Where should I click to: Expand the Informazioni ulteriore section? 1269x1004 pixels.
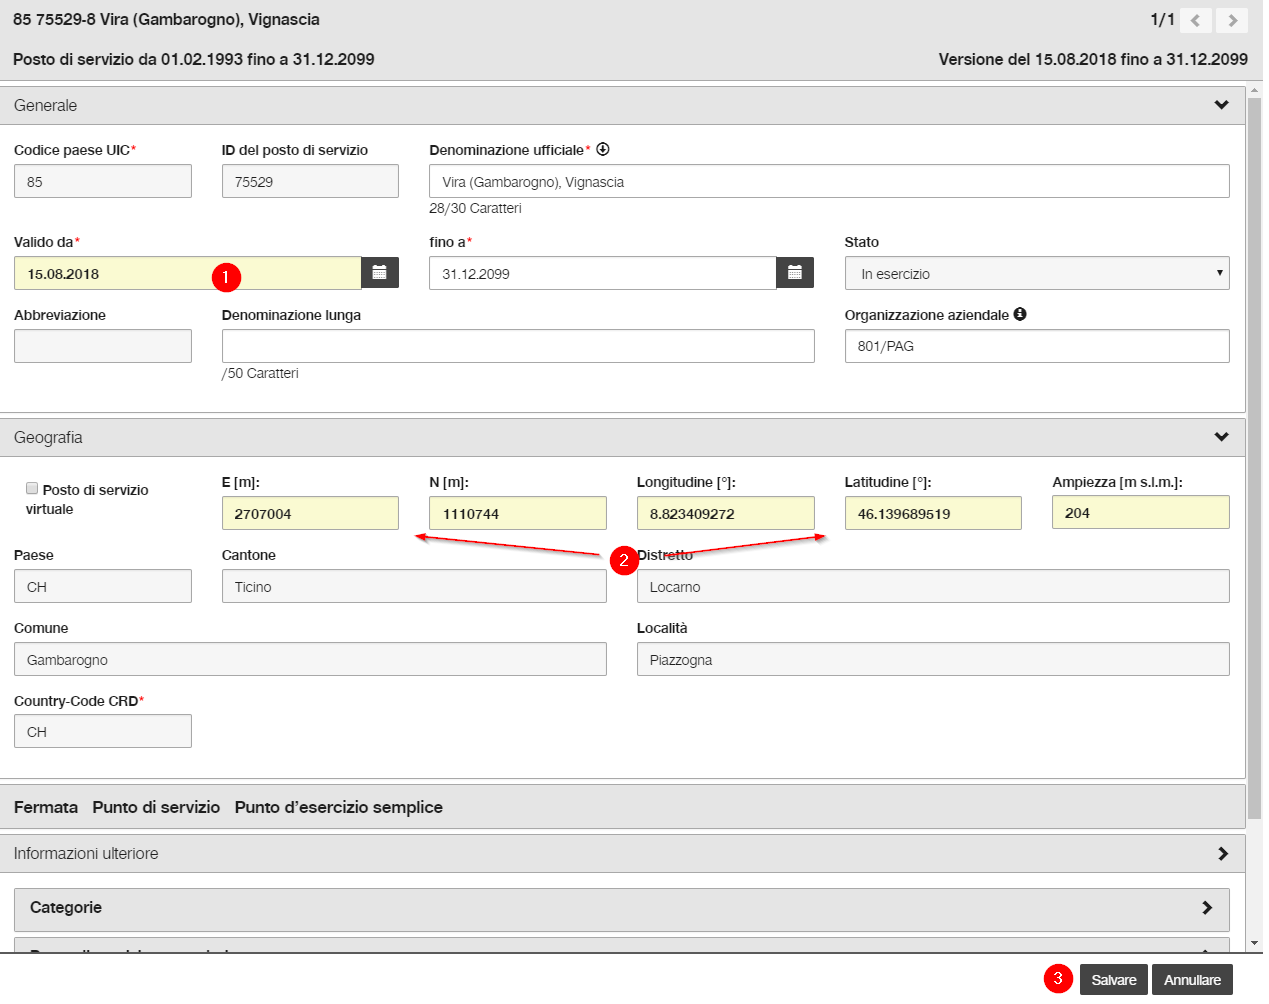tap(1222, 853)
